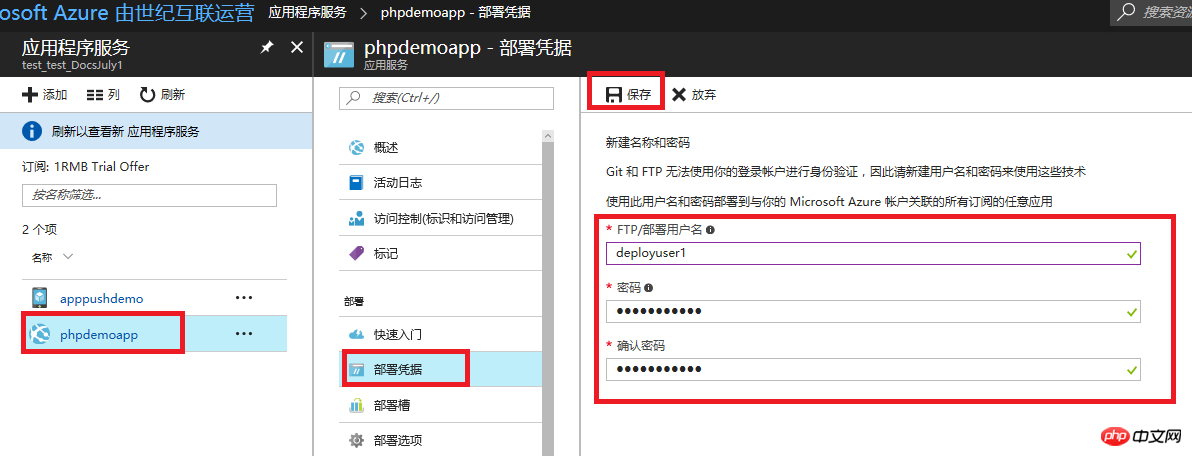Close the 应用程序服务 blade
This screenshot has height=456, width=1192.
point(297,47)
